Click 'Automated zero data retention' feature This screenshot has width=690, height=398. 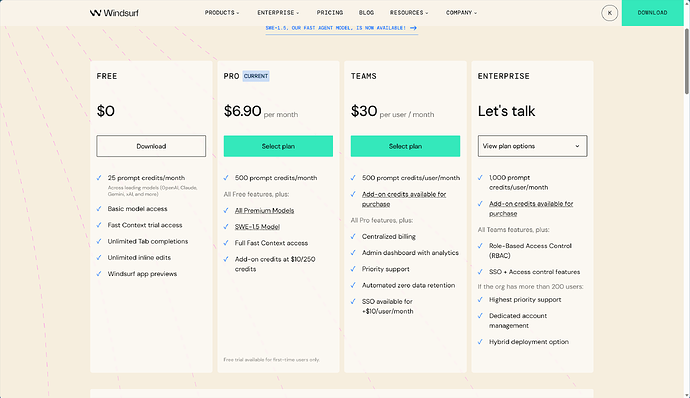coord(408,285)
